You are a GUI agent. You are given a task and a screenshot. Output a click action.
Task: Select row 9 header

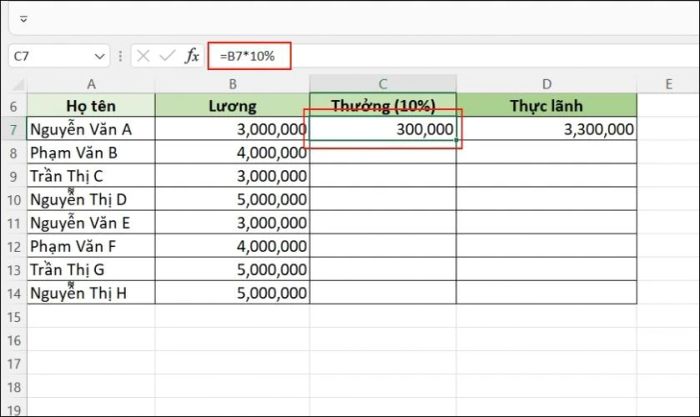click(x=13, y=176)
